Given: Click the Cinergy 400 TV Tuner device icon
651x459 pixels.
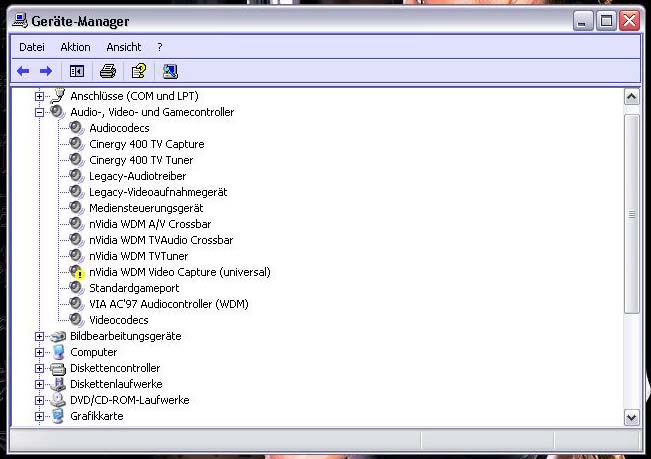Looking at the screenshot, I should [x=76, y=160].
